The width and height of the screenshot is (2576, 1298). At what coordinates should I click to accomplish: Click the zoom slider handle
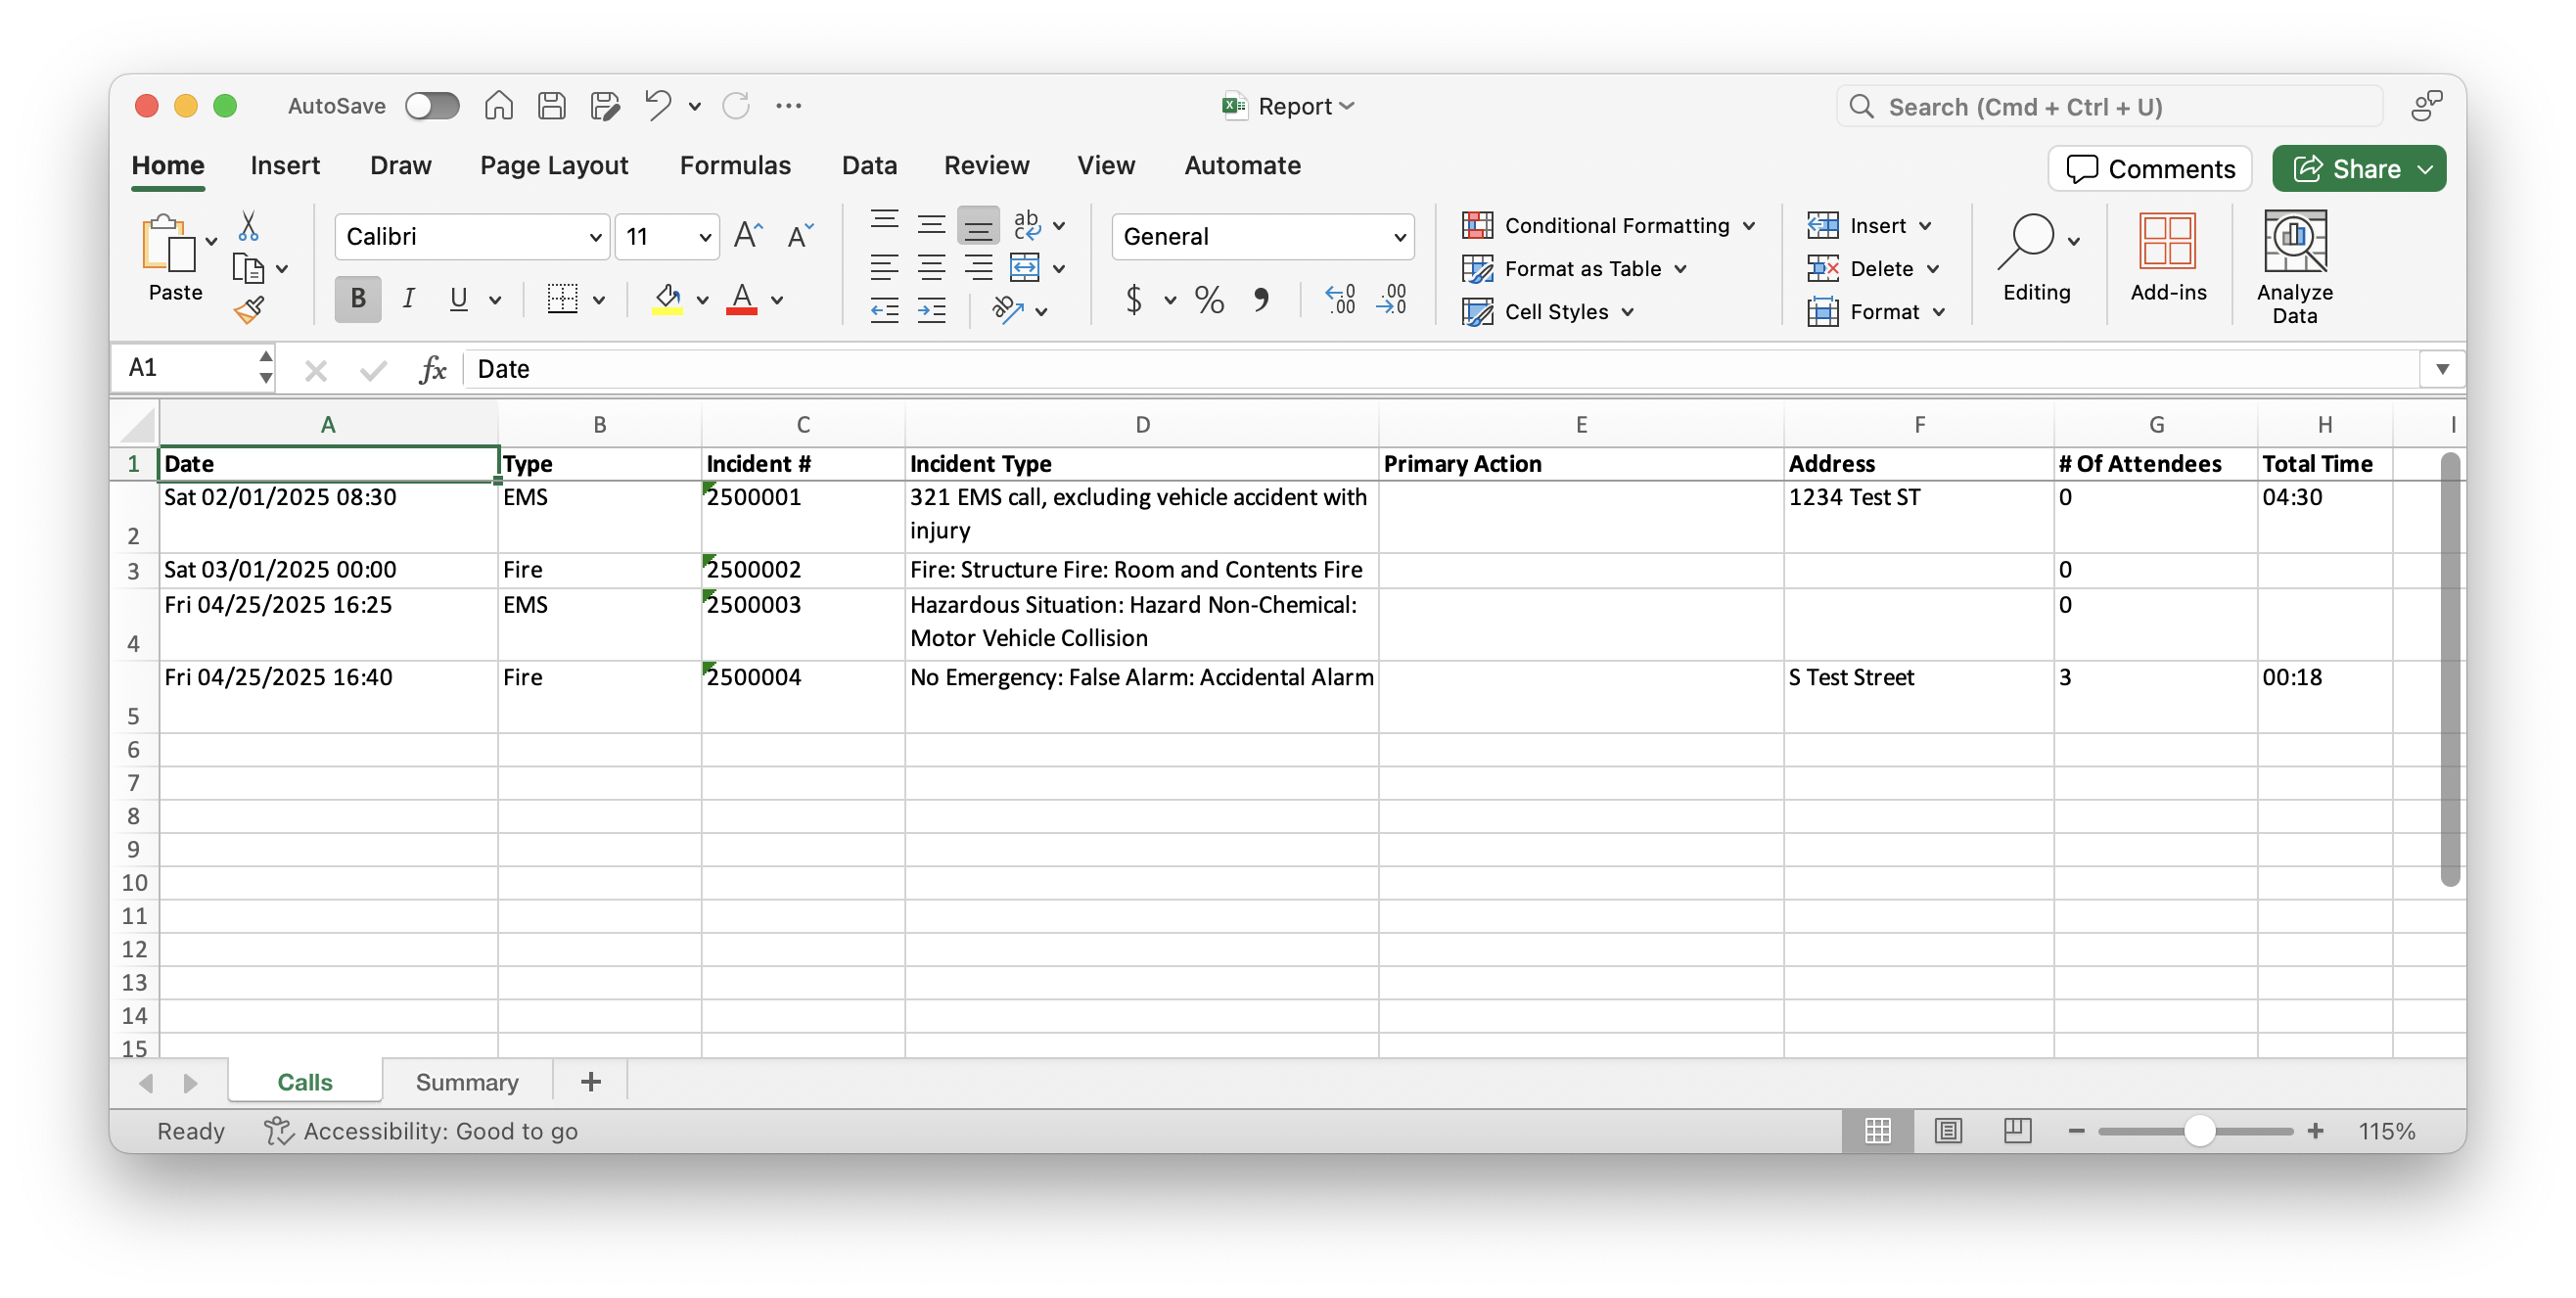pyautogui.click(x=2198, y=1131)
